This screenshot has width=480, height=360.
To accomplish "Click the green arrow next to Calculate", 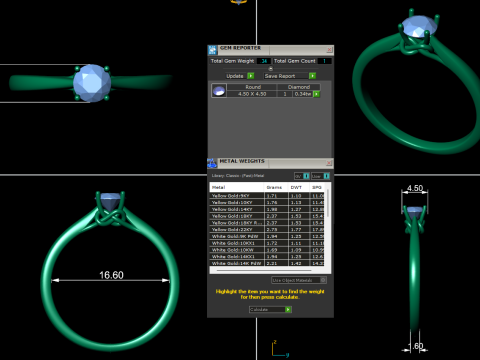I will point(288,310).
